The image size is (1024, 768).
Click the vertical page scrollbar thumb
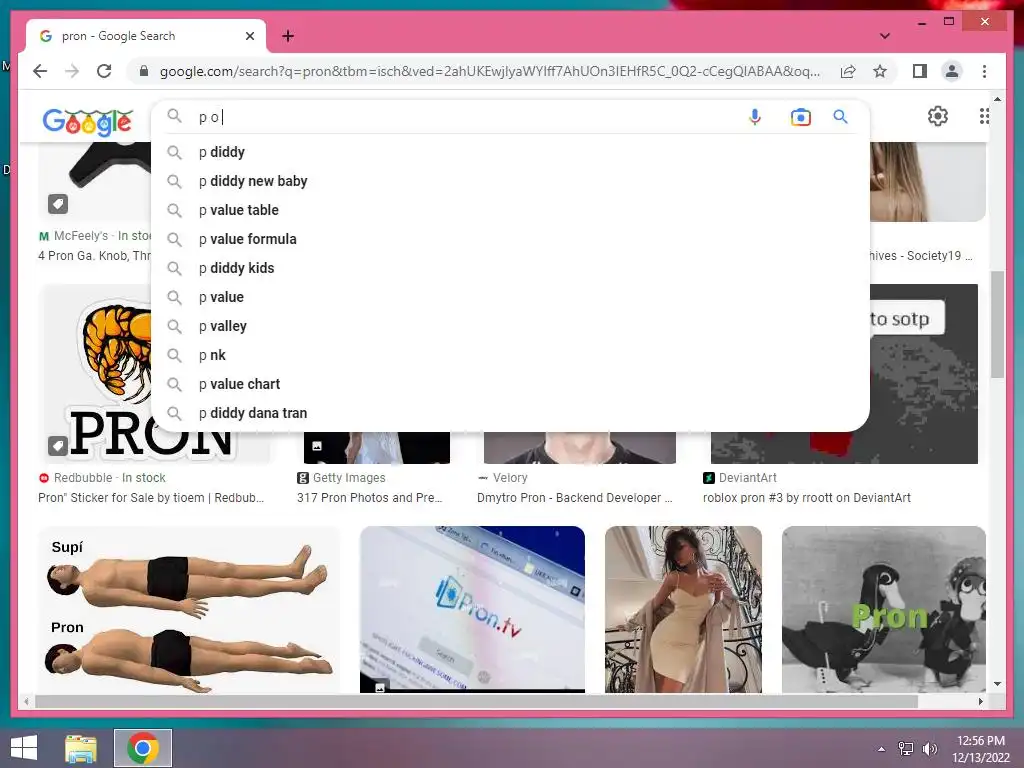tap(997, 325)
